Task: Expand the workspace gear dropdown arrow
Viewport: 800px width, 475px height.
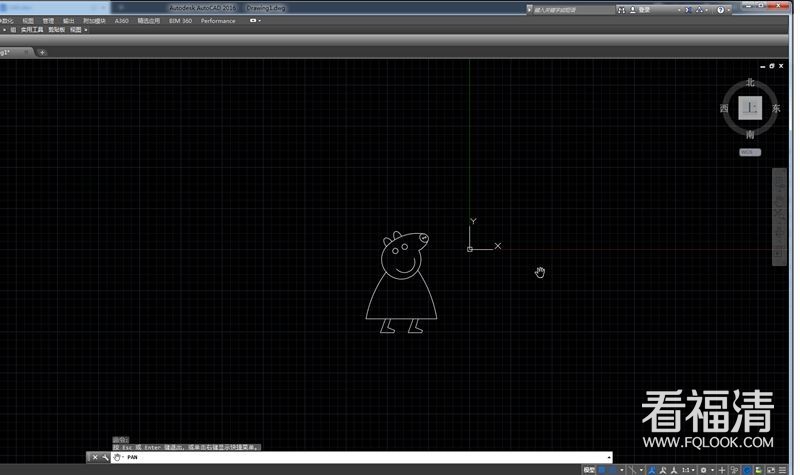Action: click(x=712, y=470)
